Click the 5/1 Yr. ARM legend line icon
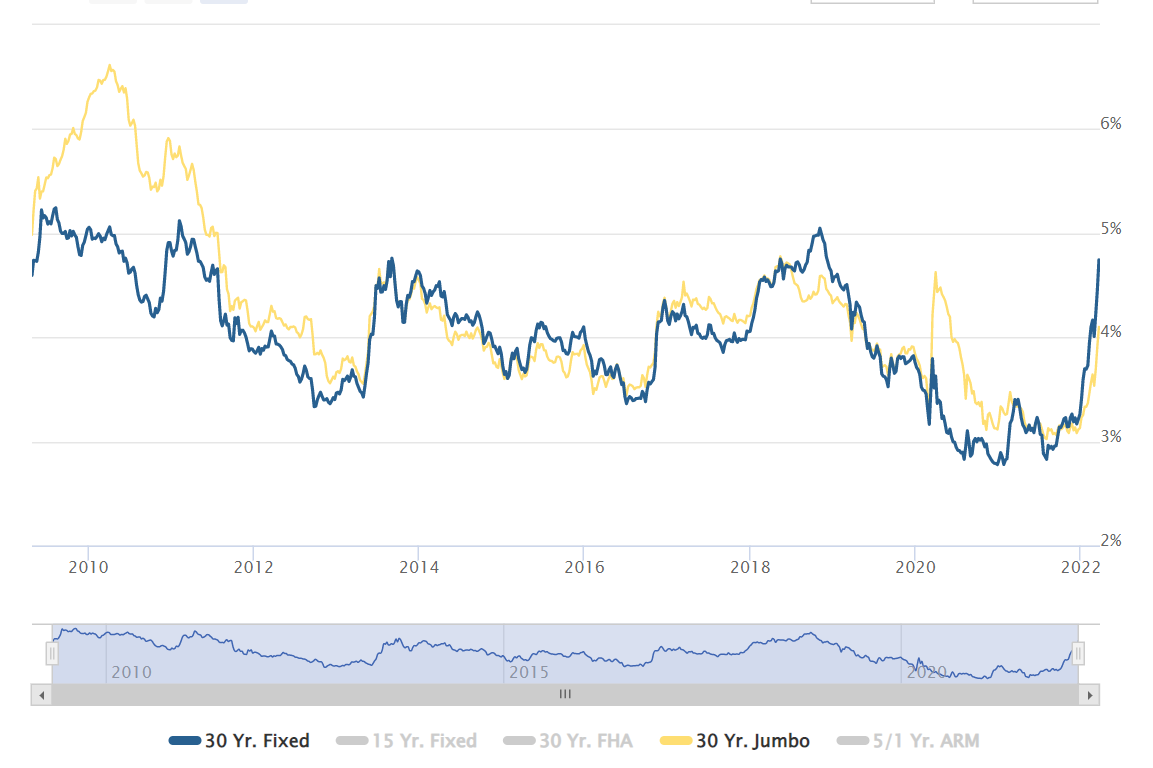Image resolution: width=1153 pixels, height=768 pixels. pyautogui.click(x=855, y=740)
